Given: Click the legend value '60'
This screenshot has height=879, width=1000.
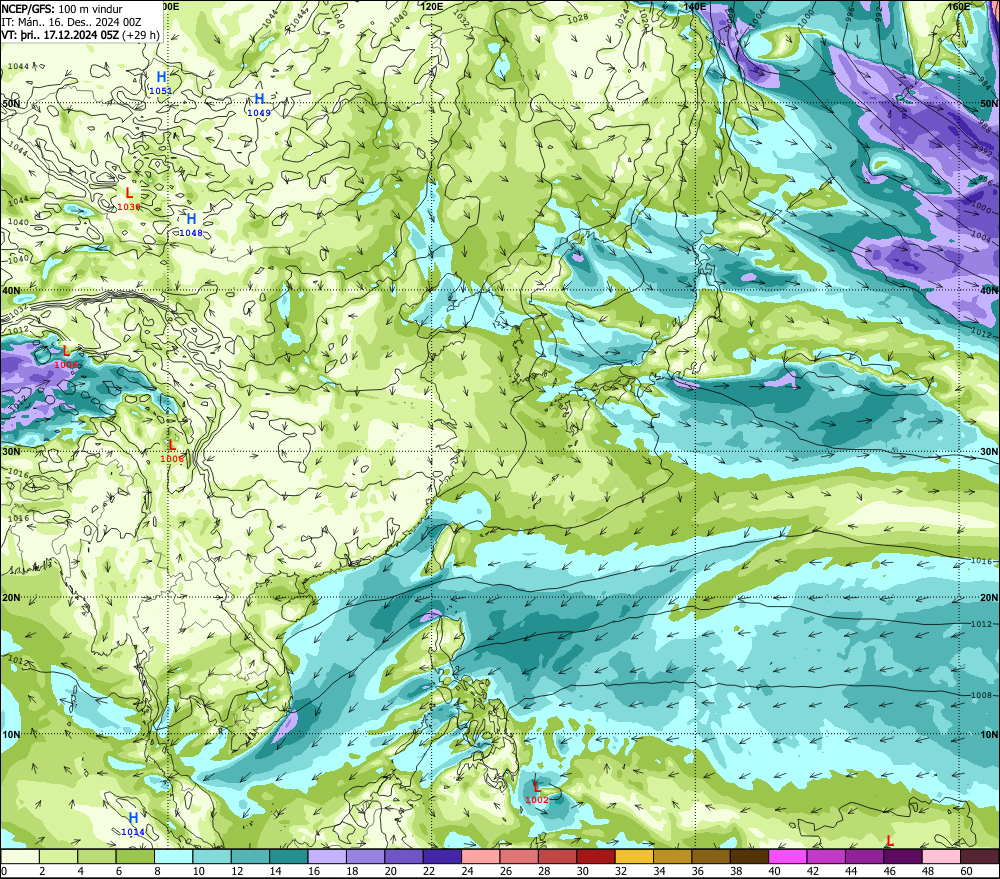Looking at the screenshot, I should [x=966, y=871].
